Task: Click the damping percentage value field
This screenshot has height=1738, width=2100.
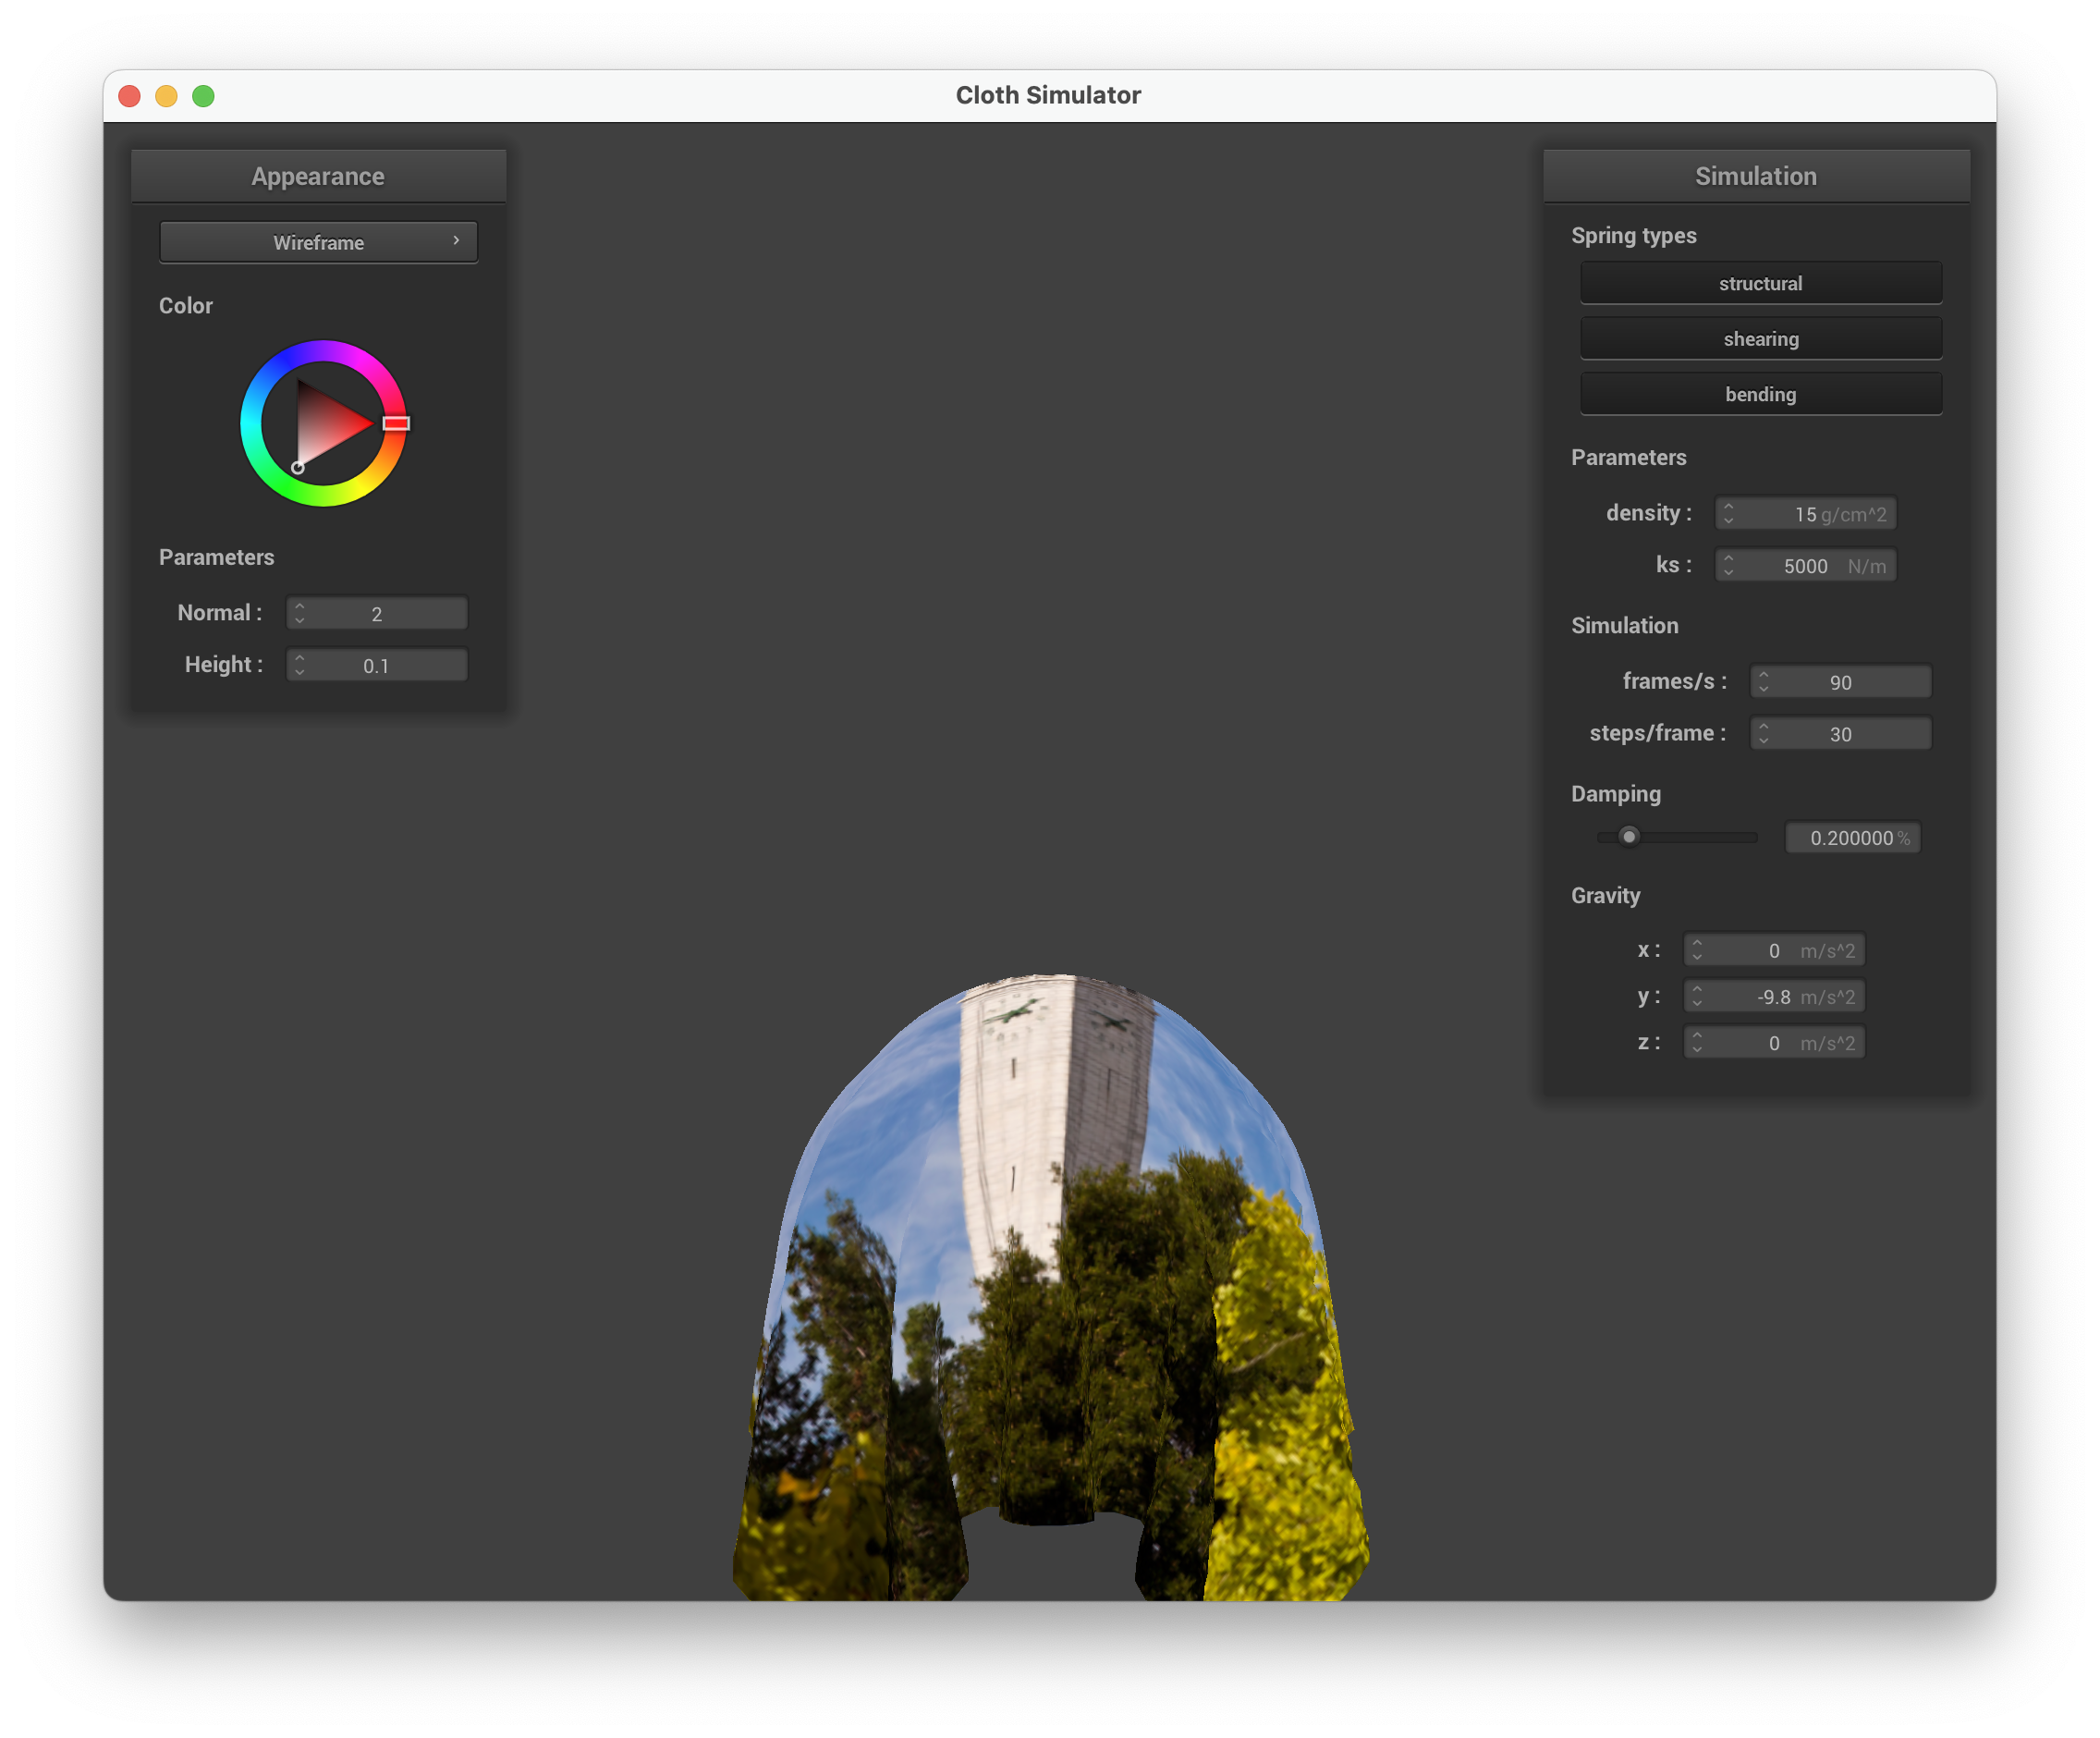Action: tap(1851, 838)
